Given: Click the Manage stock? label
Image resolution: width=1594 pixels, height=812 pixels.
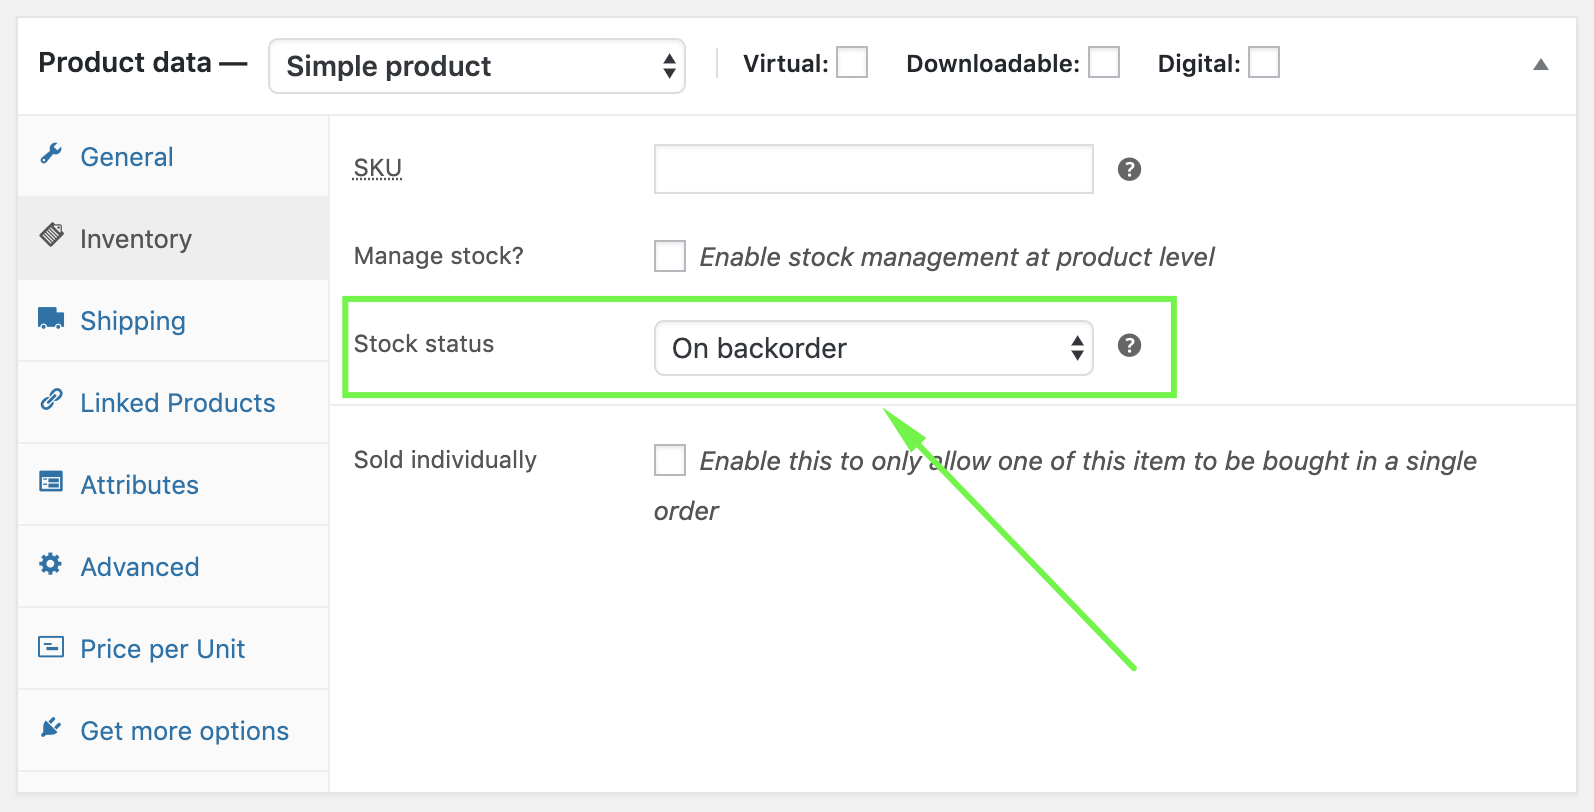Looking at the screenshot, I should pos(439,256).
